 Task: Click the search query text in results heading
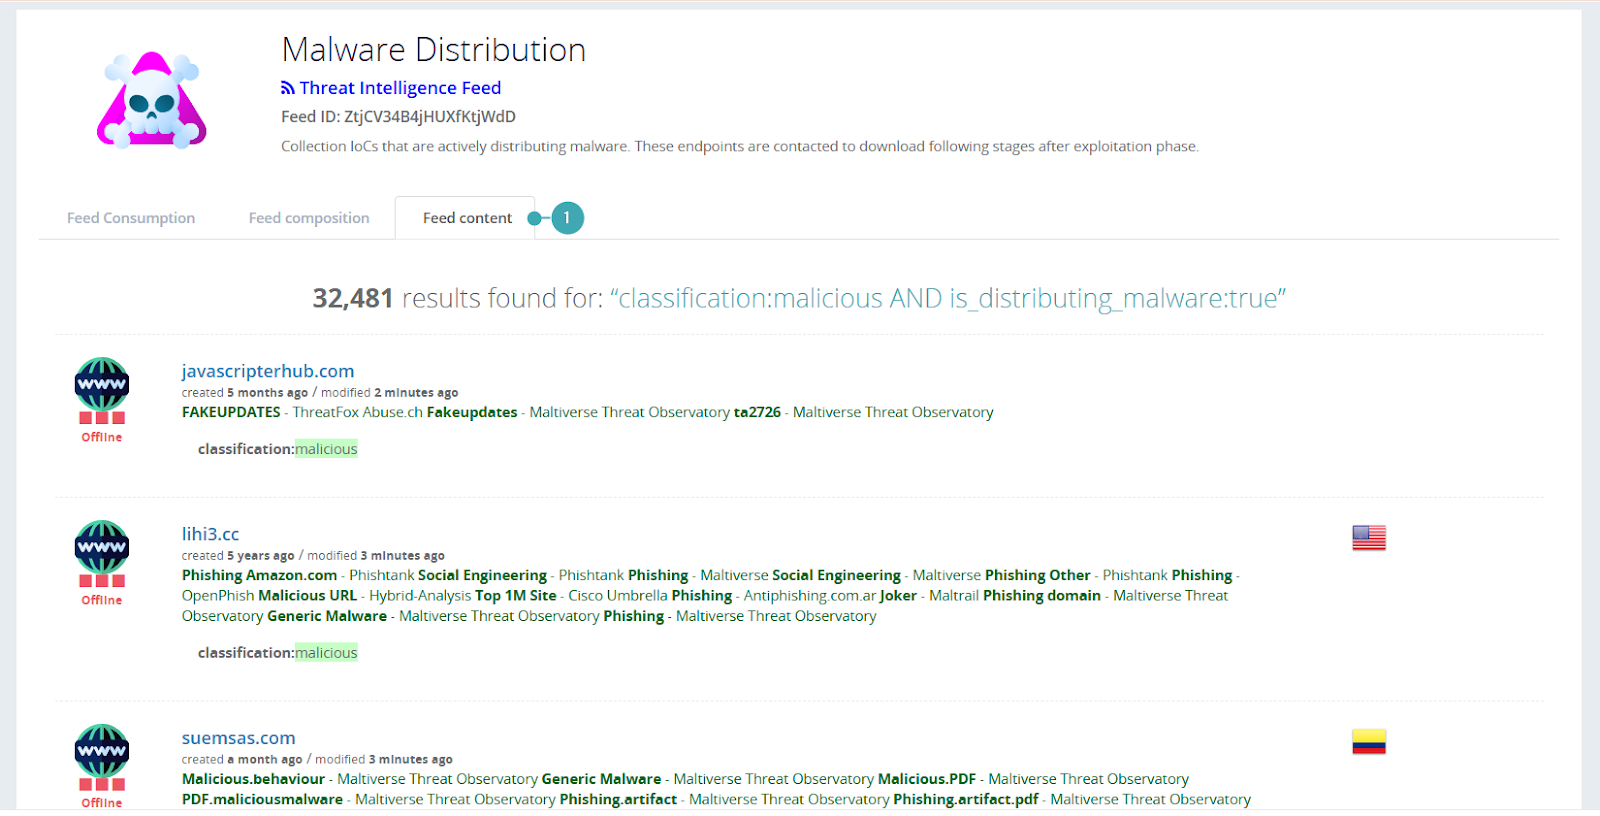(x=947, y=298)
